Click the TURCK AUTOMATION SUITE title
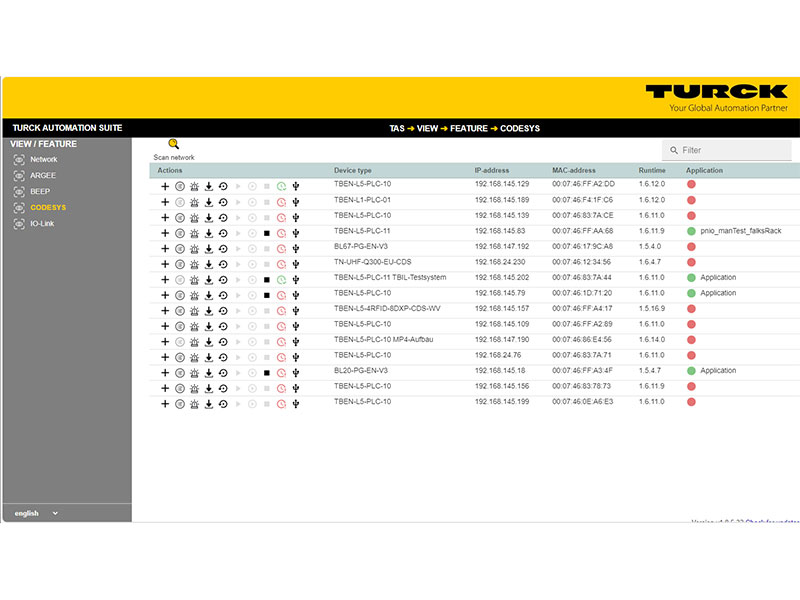The image size is (800, 600). pos(67,128)
